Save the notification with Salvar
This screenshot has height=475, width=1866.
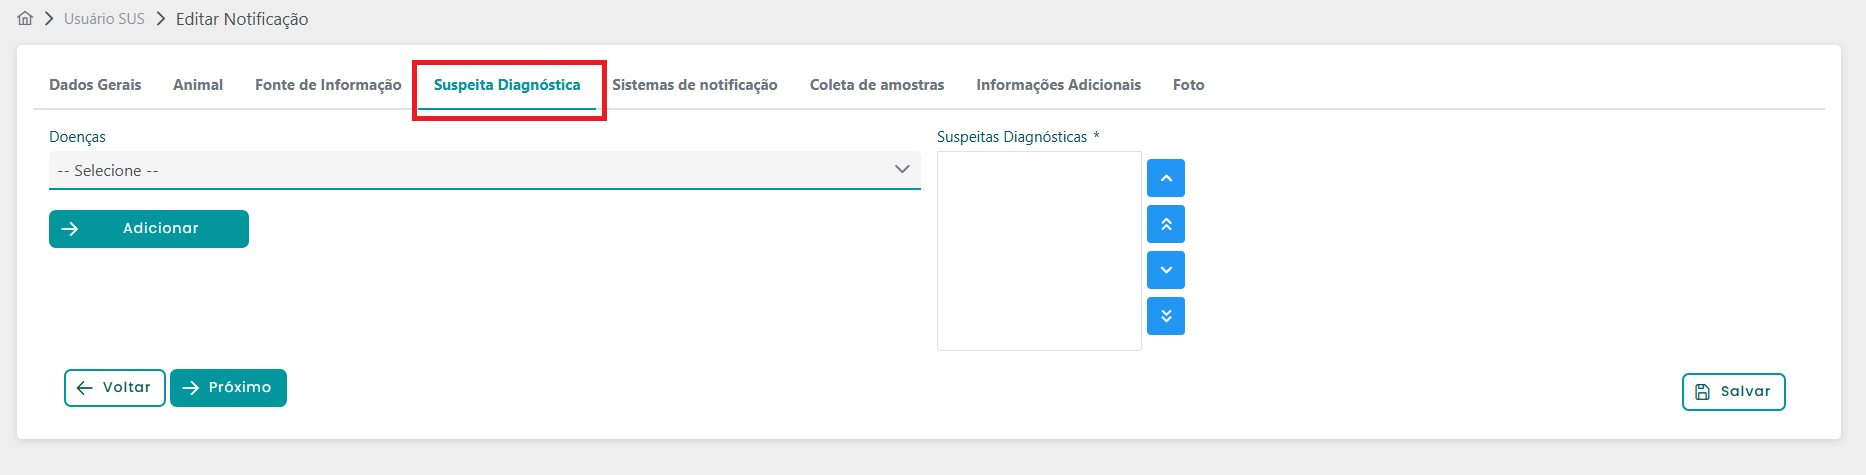click(x=1733, y=392)
